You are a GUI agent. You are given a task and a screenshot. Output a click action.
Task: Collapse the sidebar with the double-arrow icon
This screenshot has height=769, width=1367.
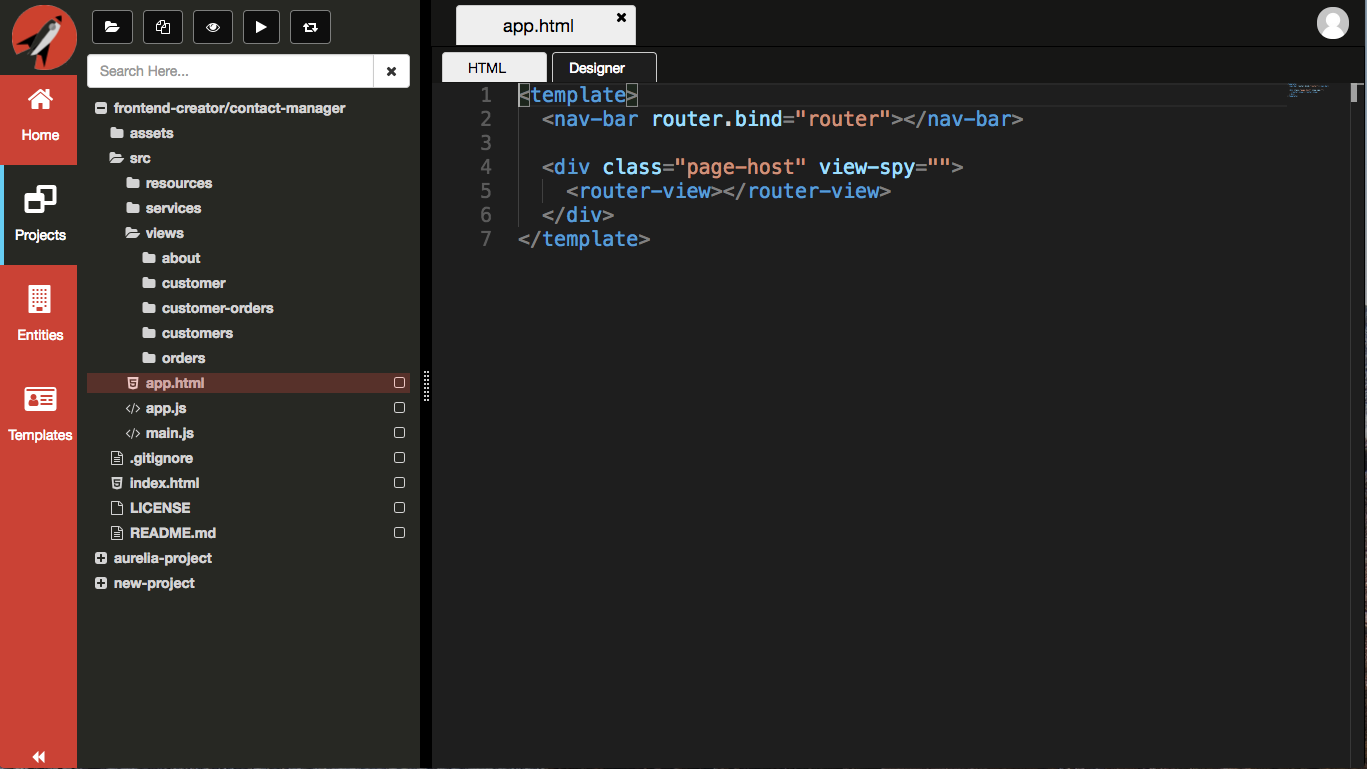(x=39, y=757)
